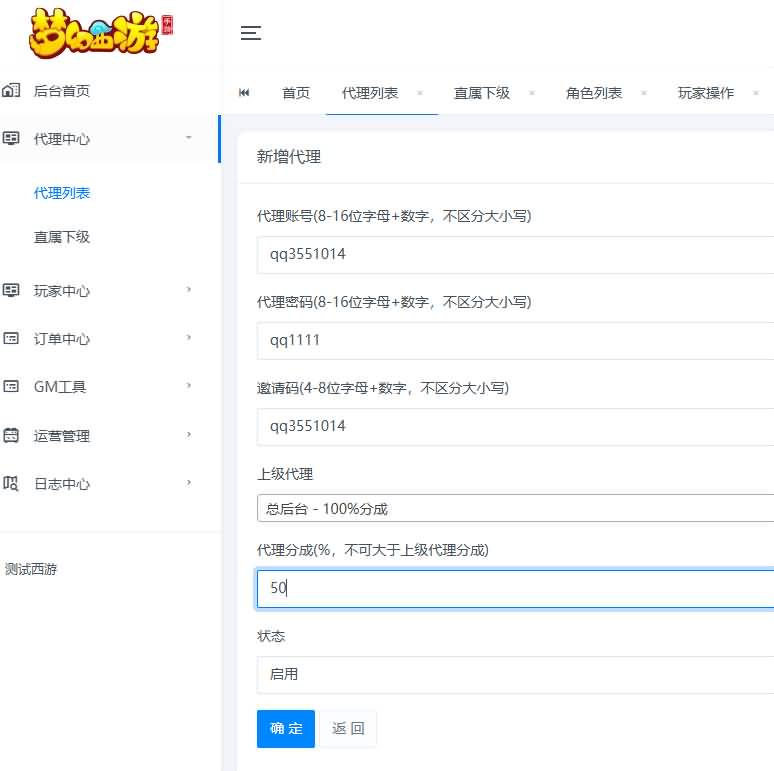Click the GM工具 sidebar icon
The width and height of the screenshot is (774, 771).
(11, 386)
